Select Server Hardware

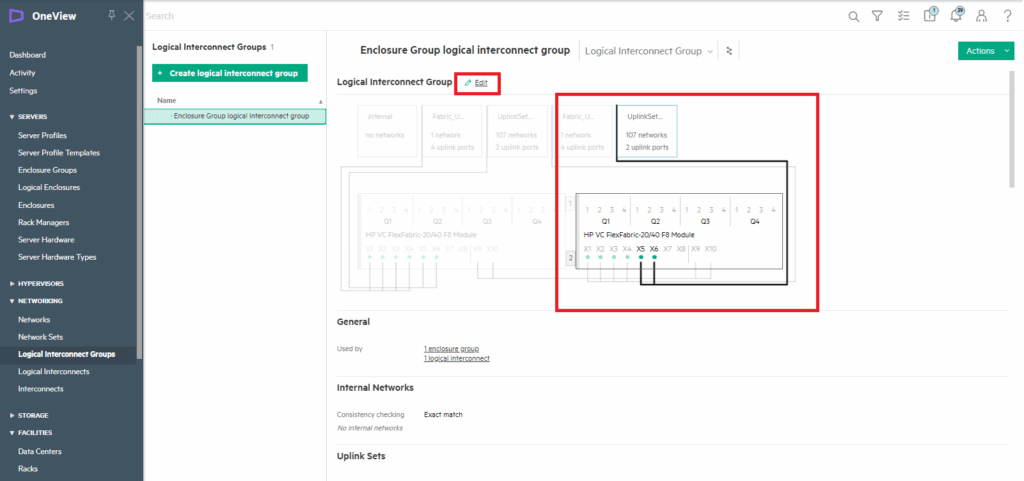tap(46, 240)
